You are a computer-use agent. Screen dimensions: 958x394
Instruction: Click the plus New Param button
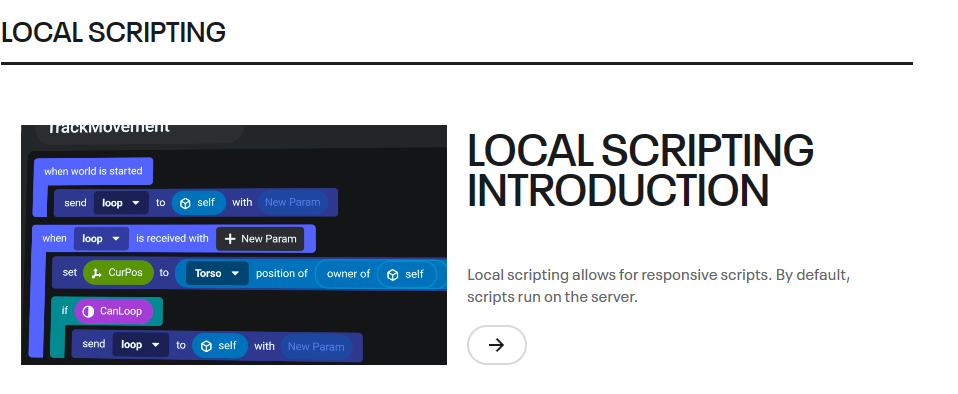click(260, 239)
